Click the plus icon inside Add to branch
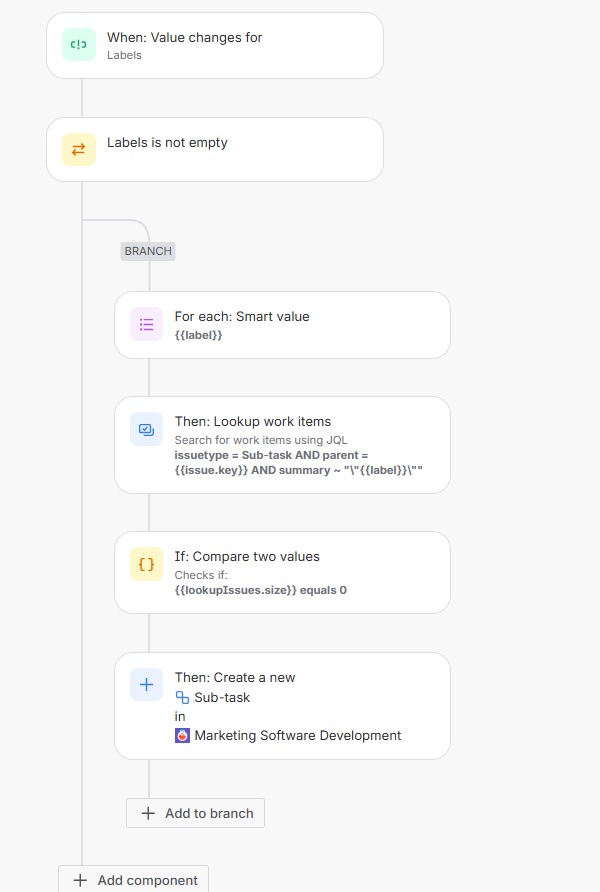 [x=148, y=813]
